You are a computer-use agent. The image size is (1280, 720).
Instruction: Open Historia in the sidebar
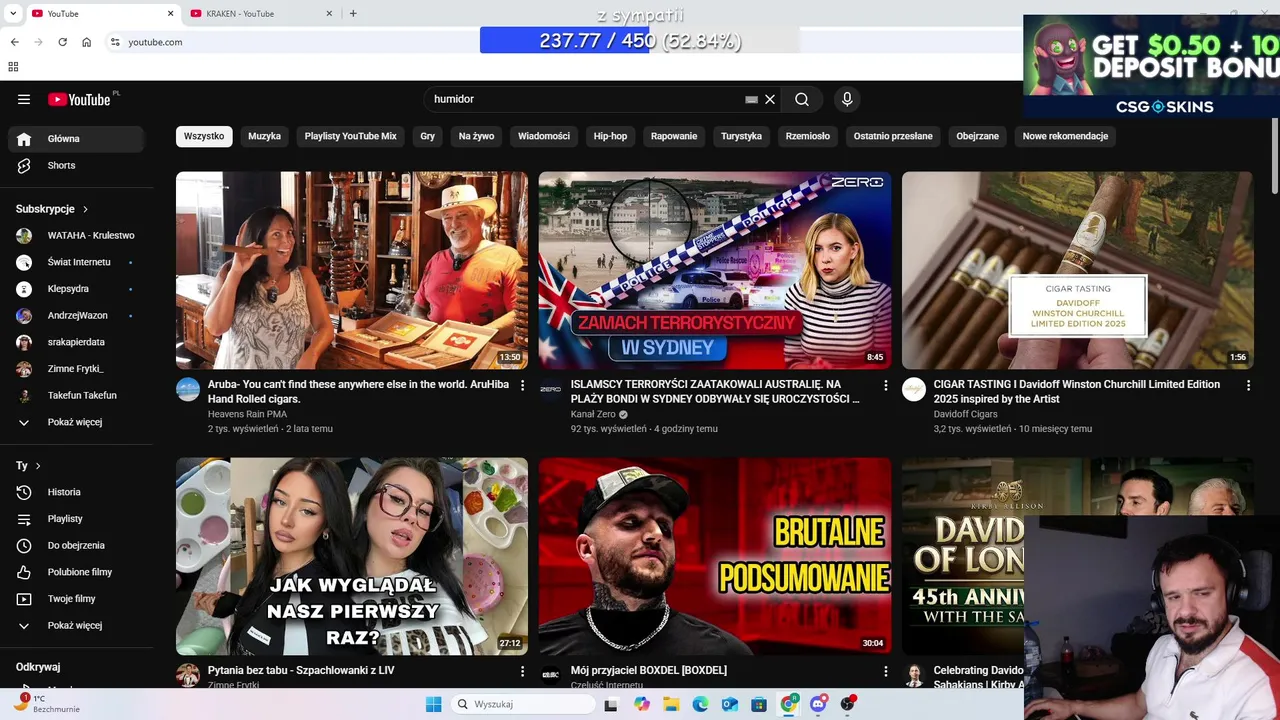(x=78, y=492)
